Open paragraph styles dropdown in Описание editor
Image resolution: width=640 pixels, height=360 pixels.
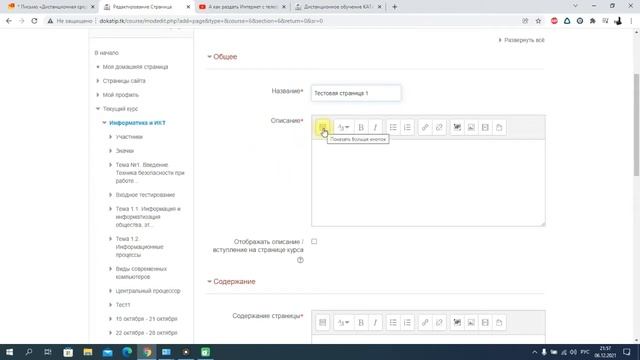343,127
